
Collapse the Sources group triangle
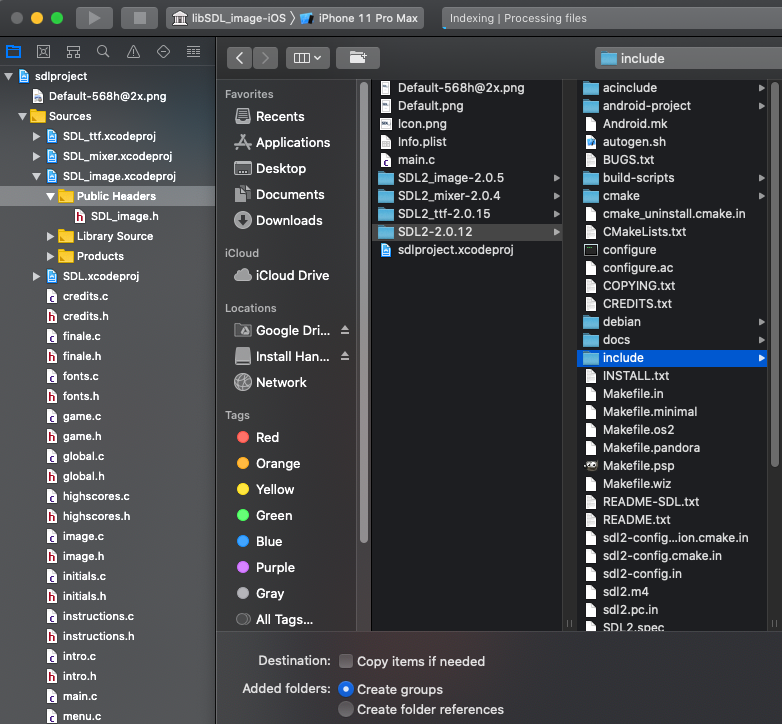pyautogui.click(x=22, y=116)
